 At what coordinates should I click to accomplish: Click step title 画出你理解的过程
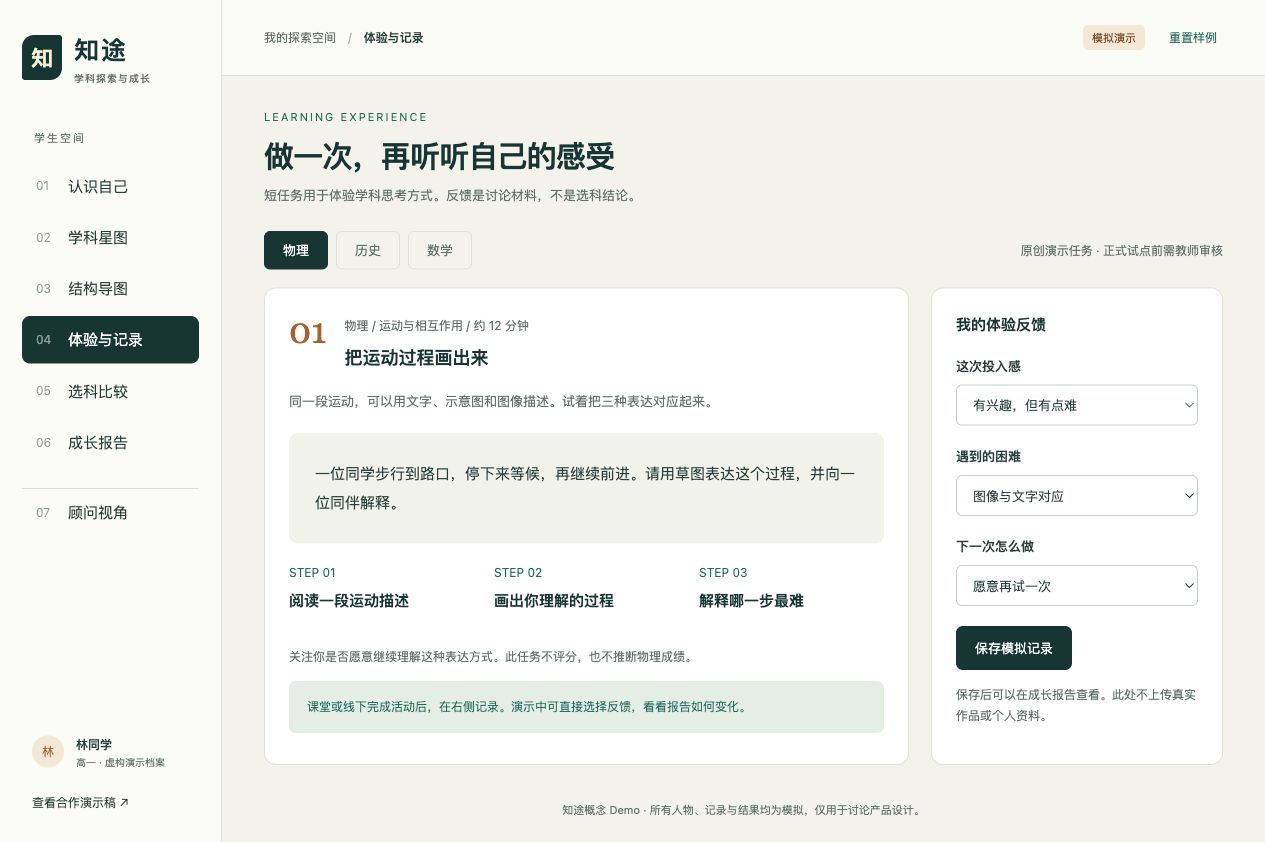point(554,601)
